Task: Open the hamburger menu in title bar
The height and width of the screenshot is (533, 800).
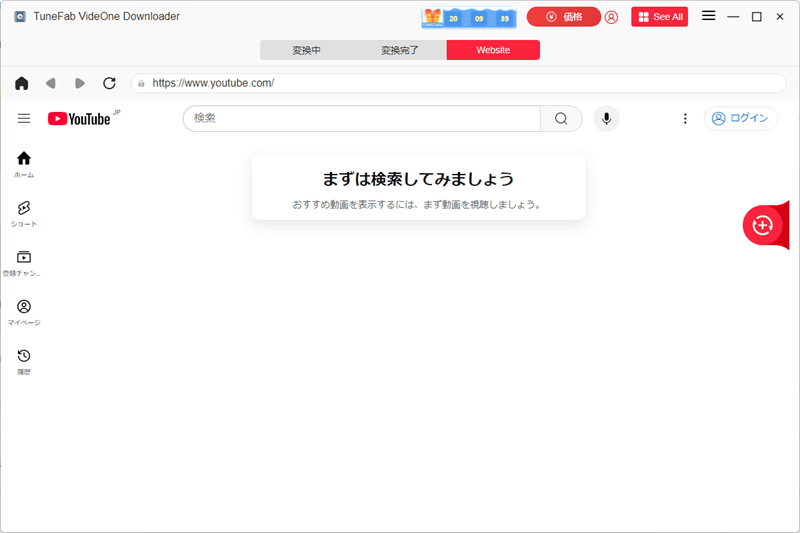Action: (x=708, y=16)
